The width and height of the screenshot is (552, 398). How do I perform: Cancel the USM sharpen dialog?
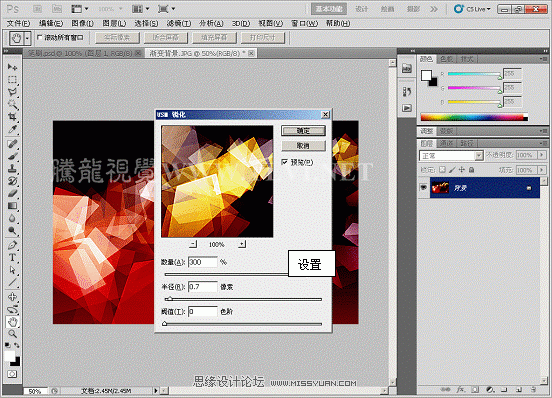pyautogui.click(x=303, y=145)
